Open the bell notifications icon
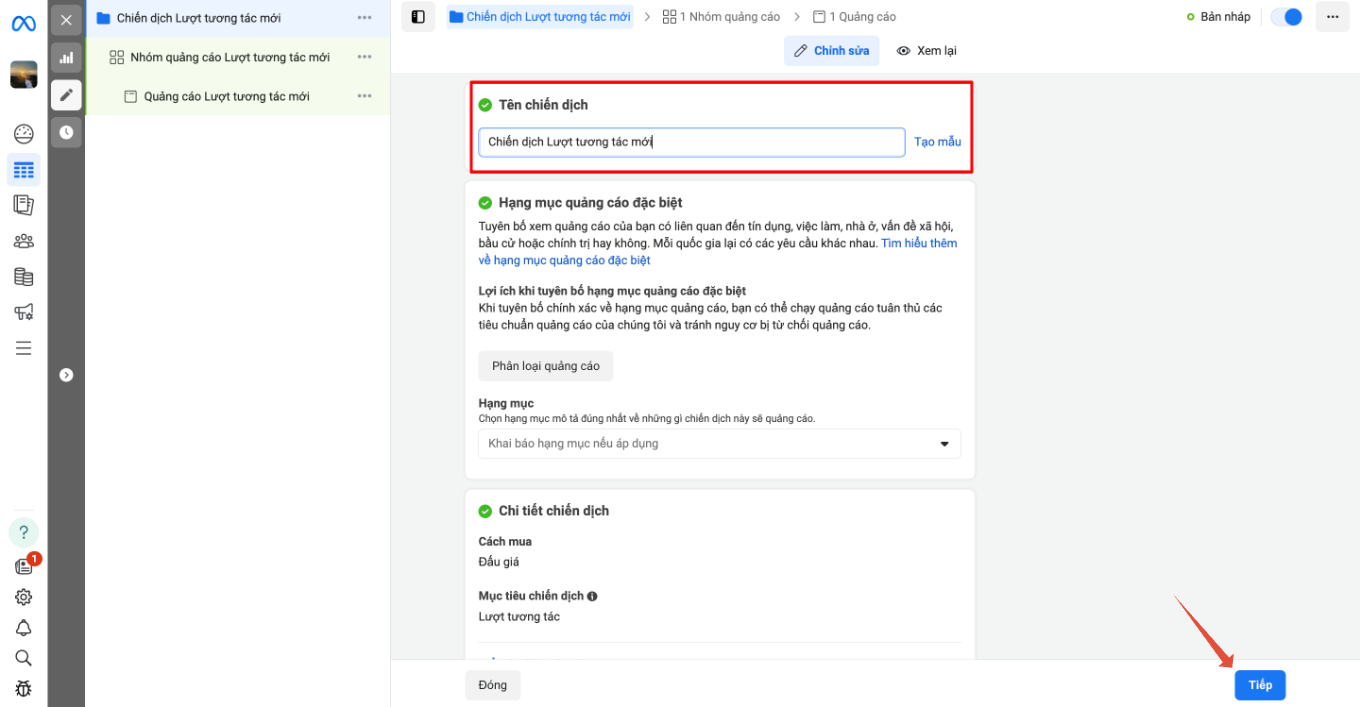This screenshot has height=707, width=1360. coord(23,628)
